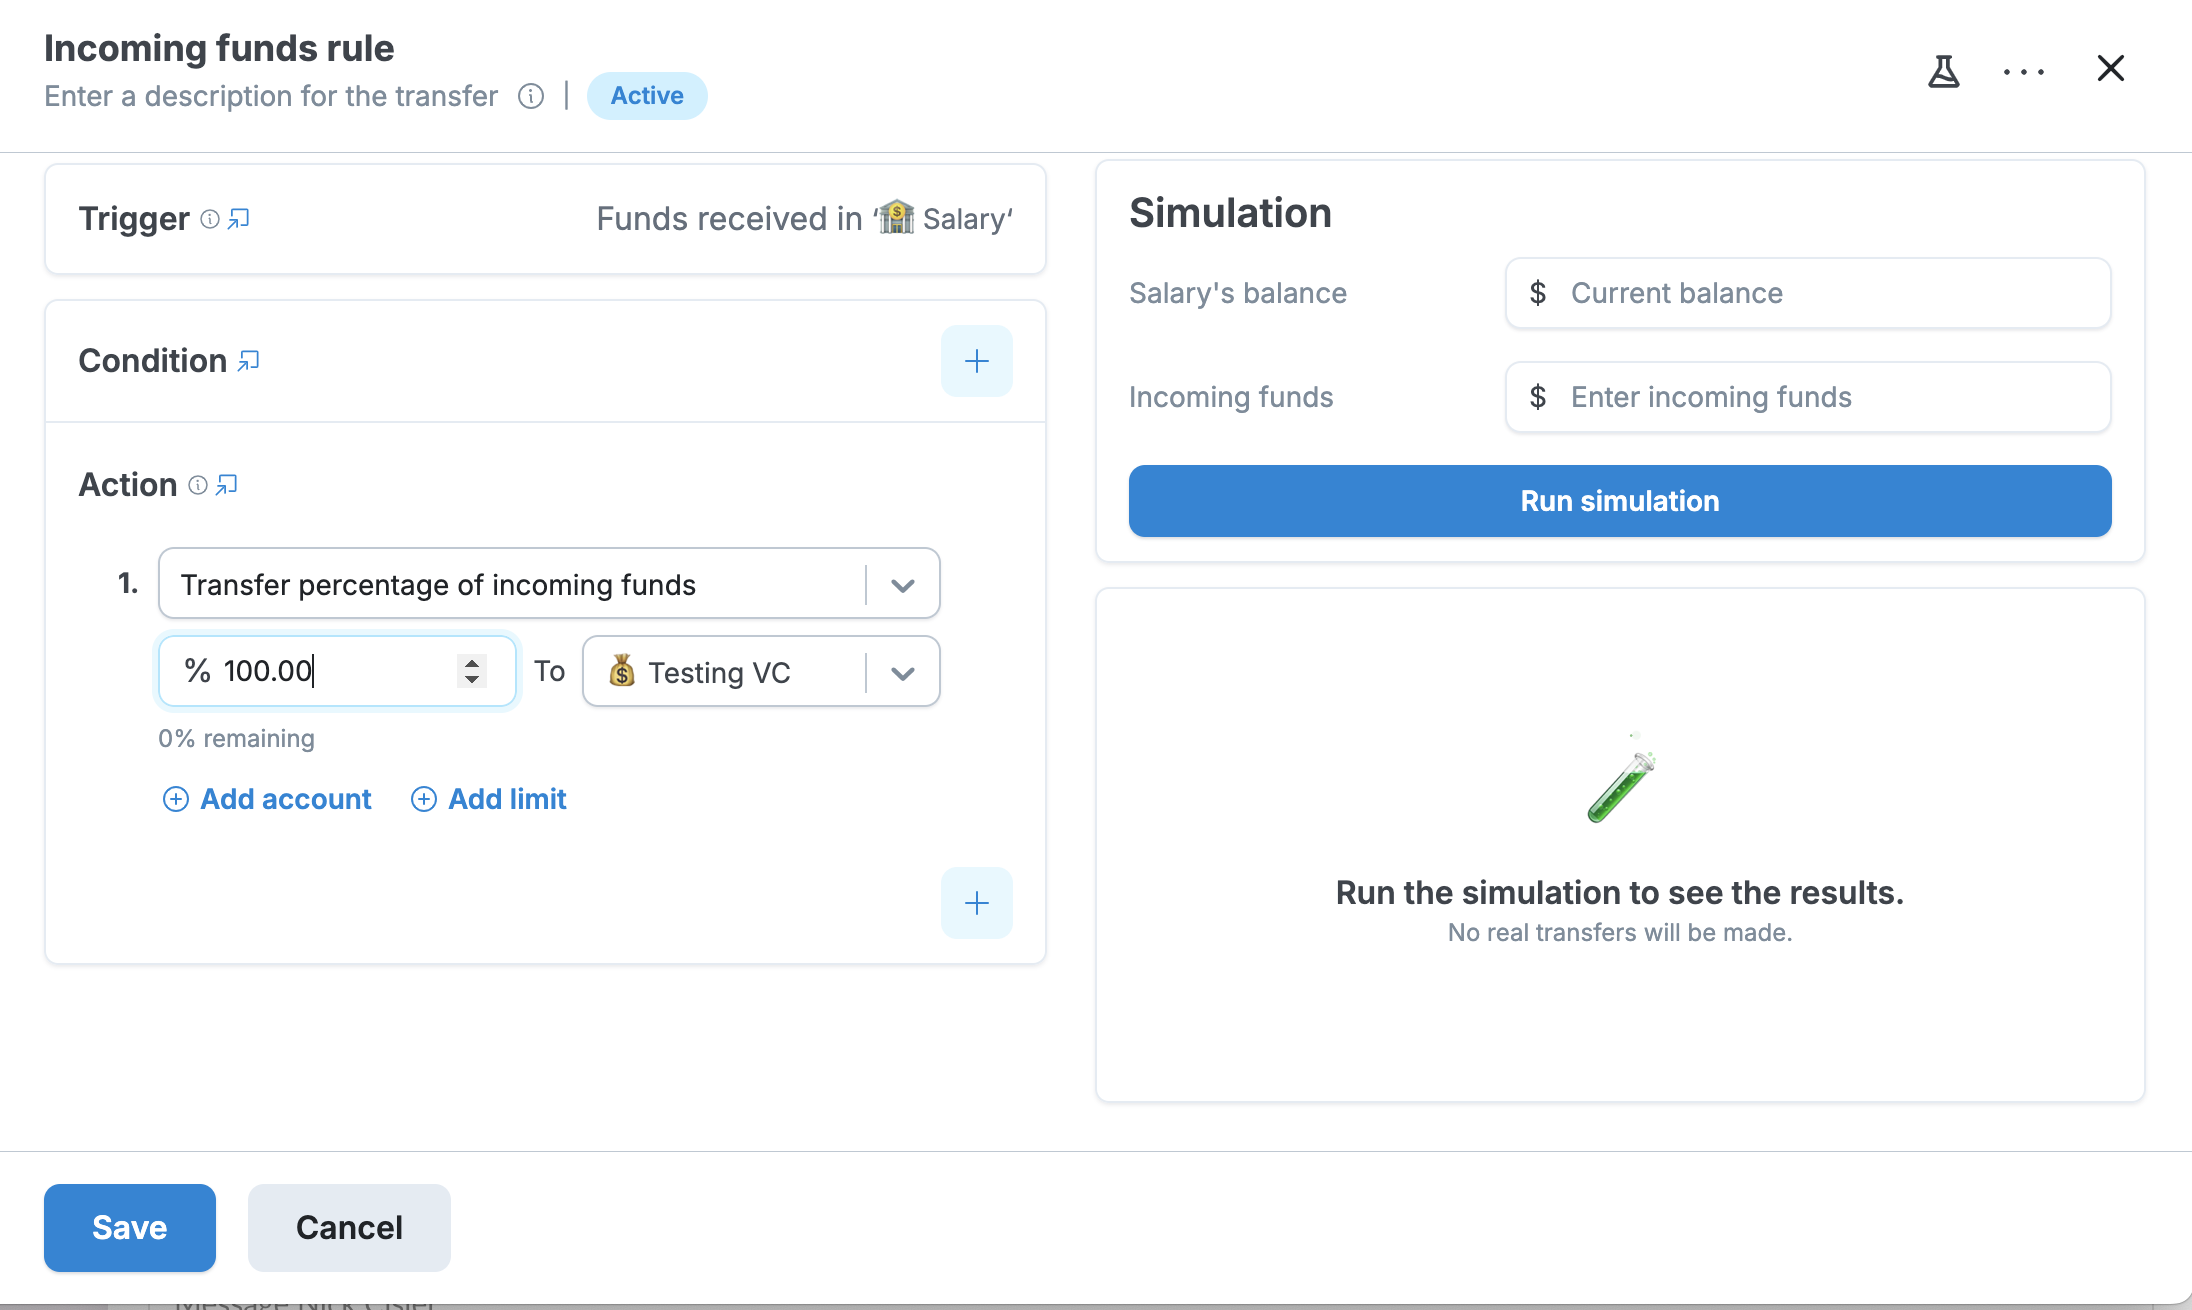Open the Trigger help link icon
2192x1310 pixels.
[x=239, y=219]
